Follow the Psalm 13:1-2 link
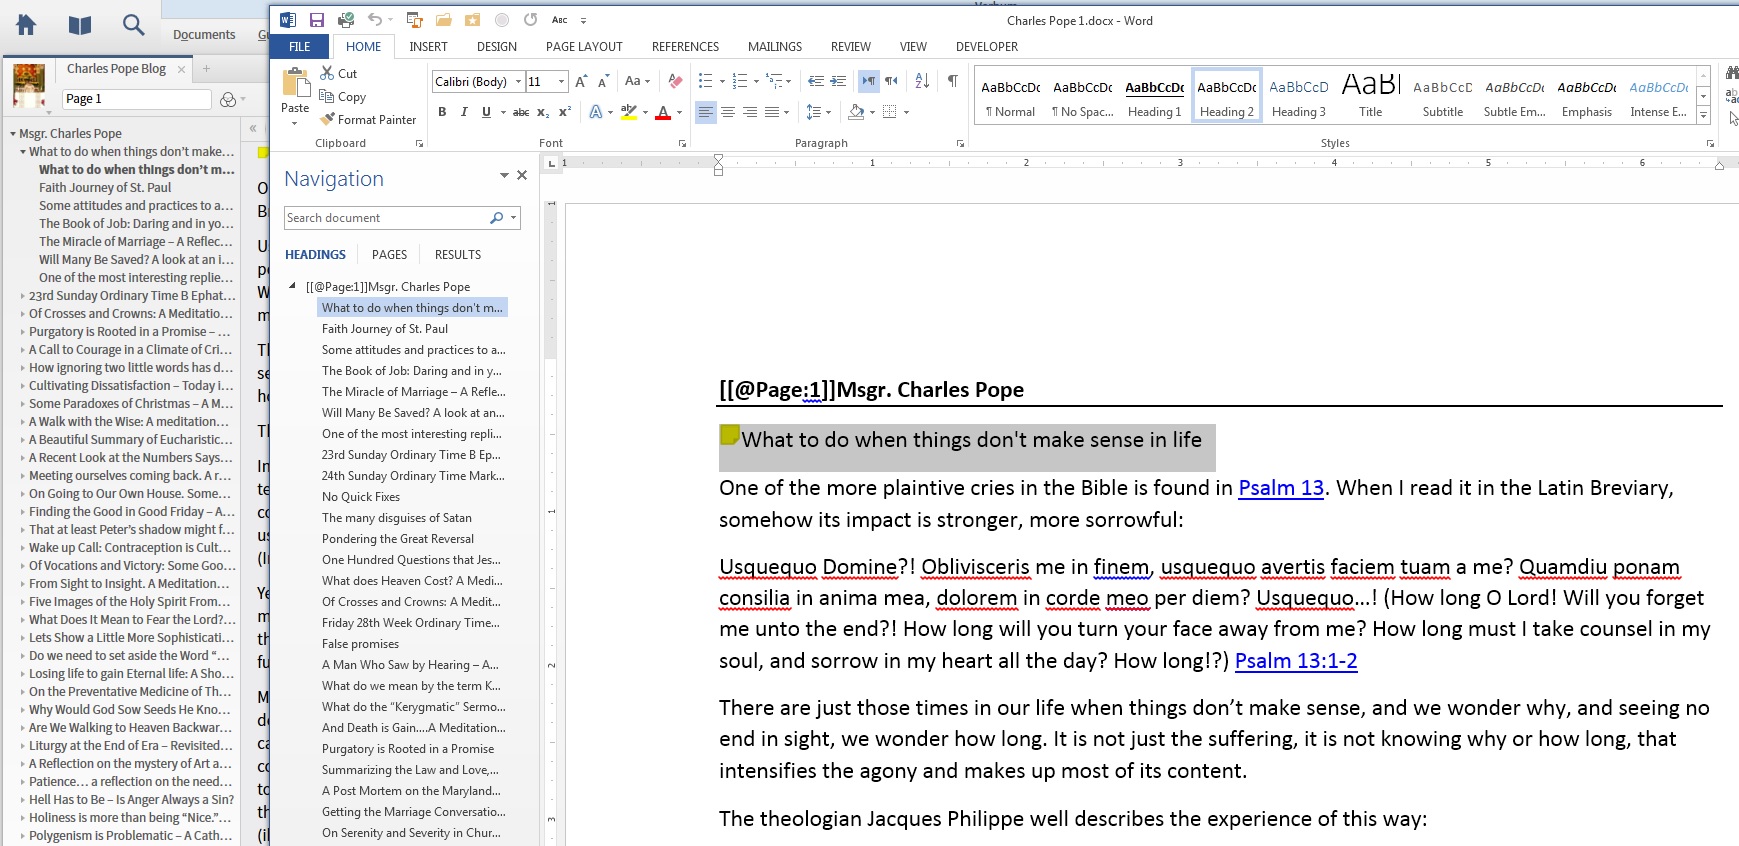Viewport: 1739px width, 846px height. tap(1296, 661)
